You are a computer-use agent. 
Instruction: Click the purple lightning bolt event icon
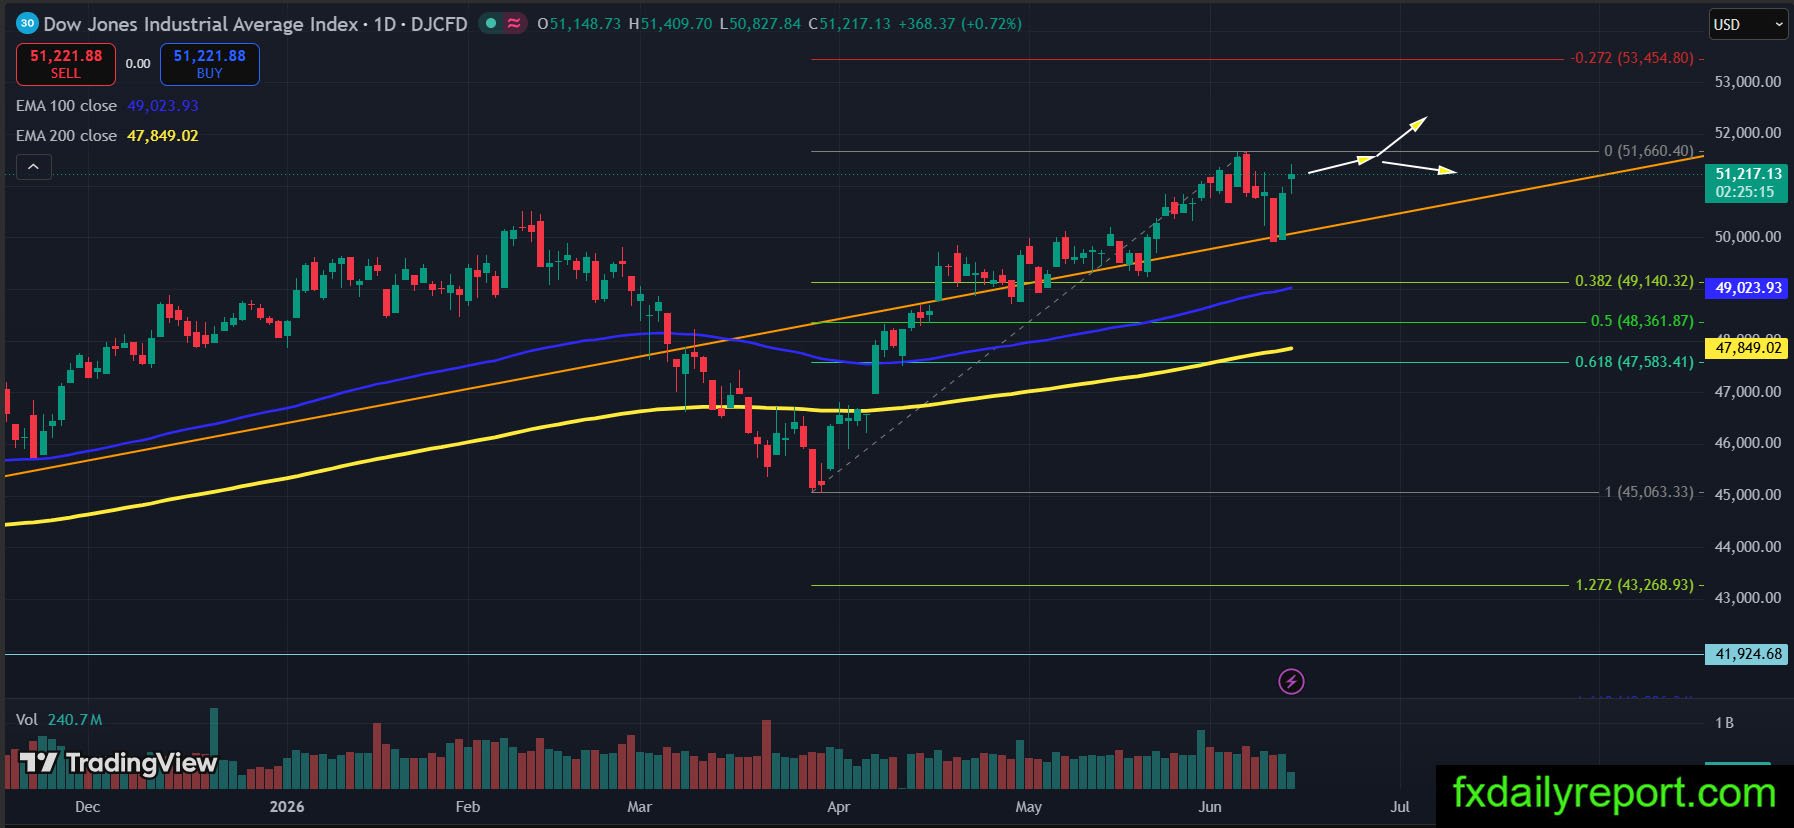tap(1291, 682)
